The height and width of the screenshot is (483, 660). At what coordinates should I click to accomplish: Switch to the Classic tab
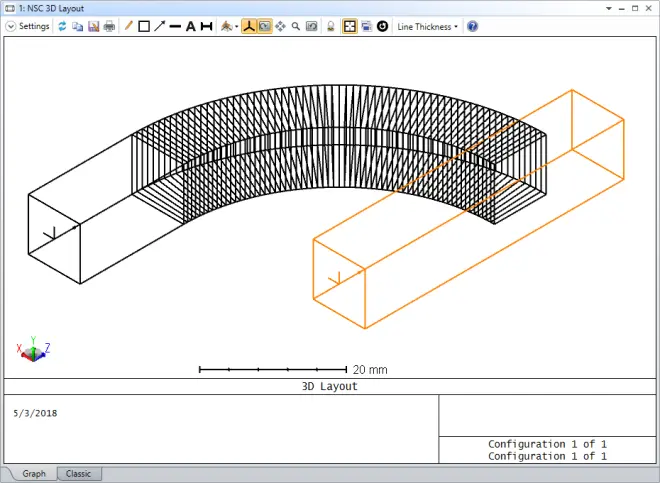coord(78,474)
